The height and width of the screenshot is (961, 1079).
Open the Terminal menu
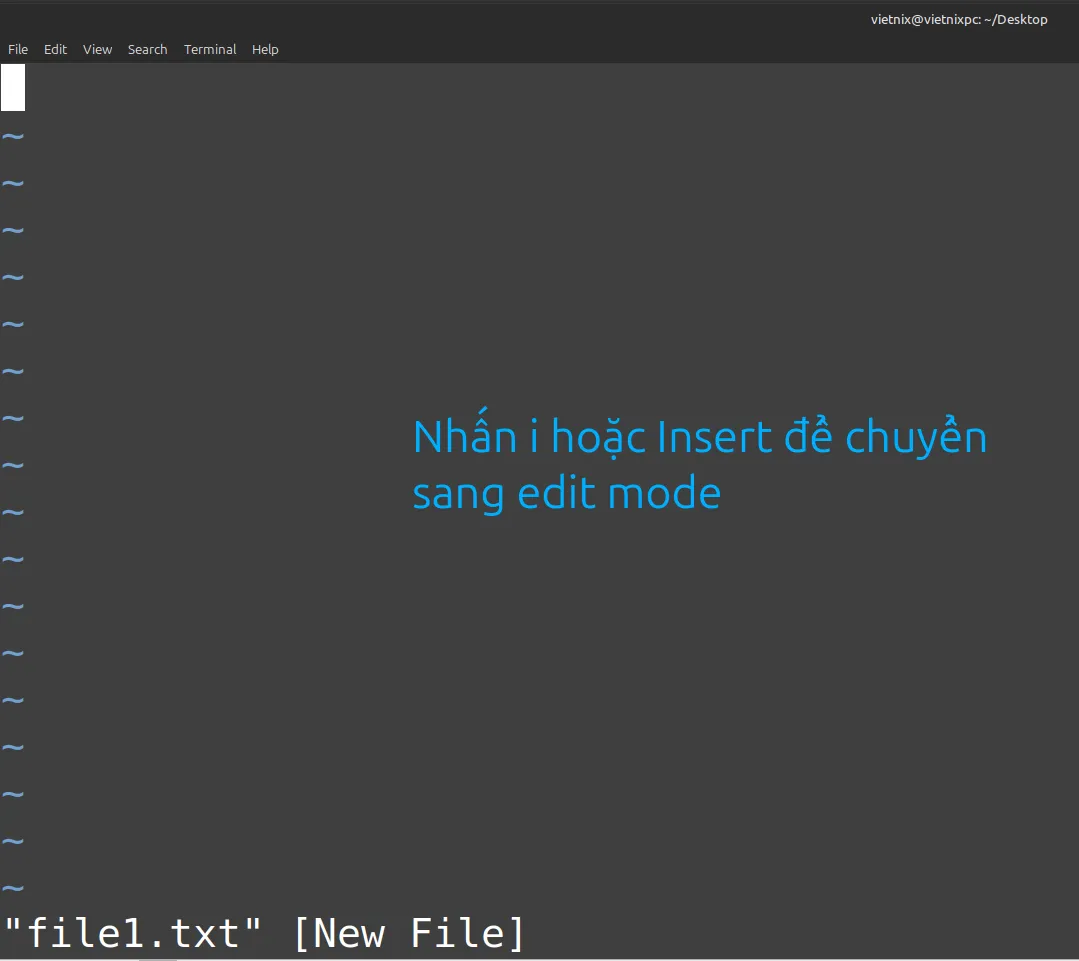click(210, 49)
